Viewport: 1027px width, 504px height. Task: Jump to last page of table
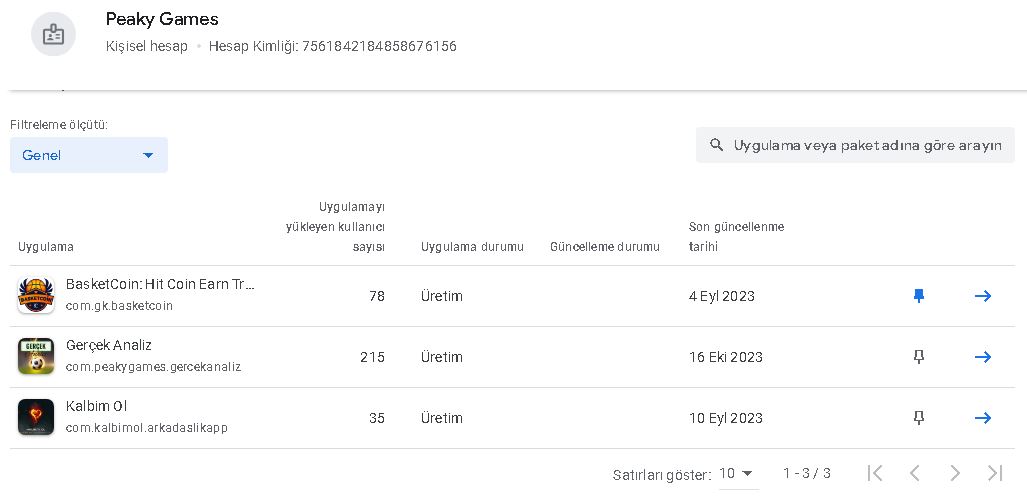996,473
